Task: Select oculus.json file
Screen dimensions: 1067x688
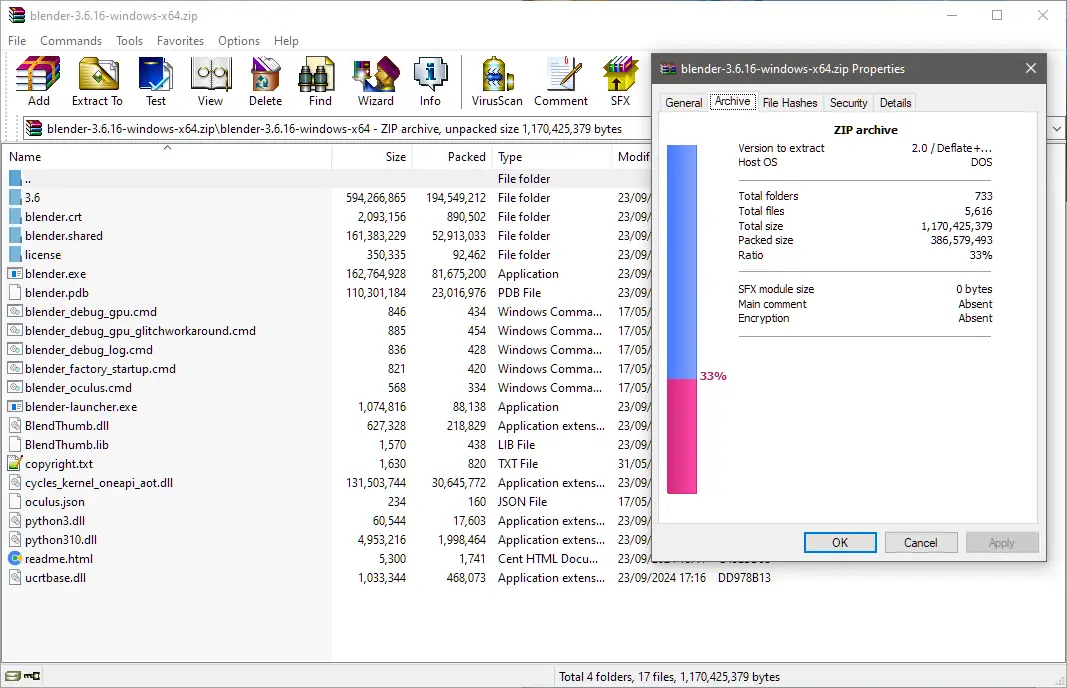Action: (x=54, y=502)
